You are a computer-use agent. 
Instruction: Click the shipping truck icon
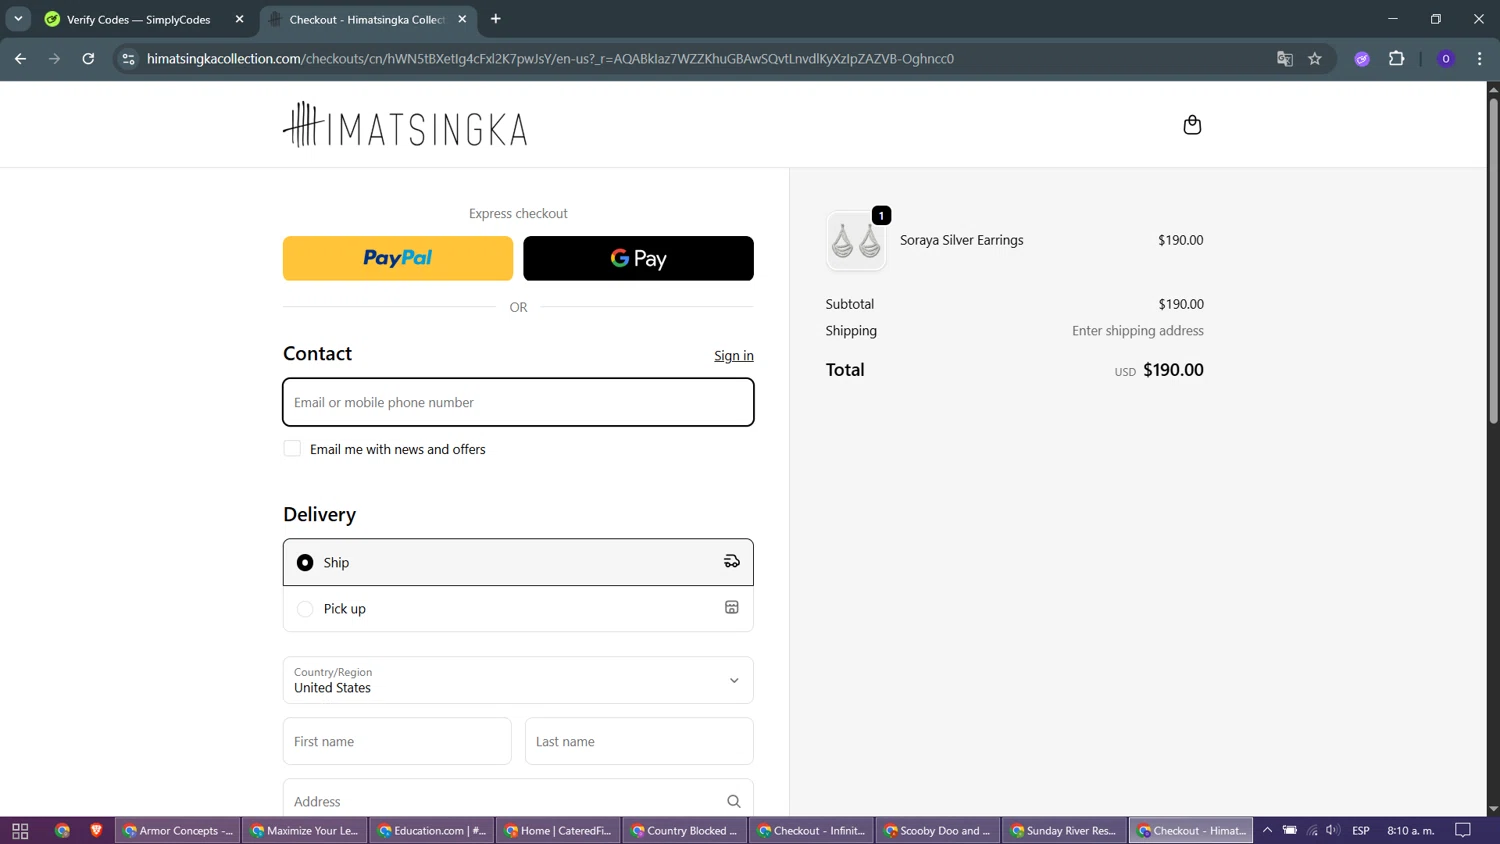pos(732,562)
